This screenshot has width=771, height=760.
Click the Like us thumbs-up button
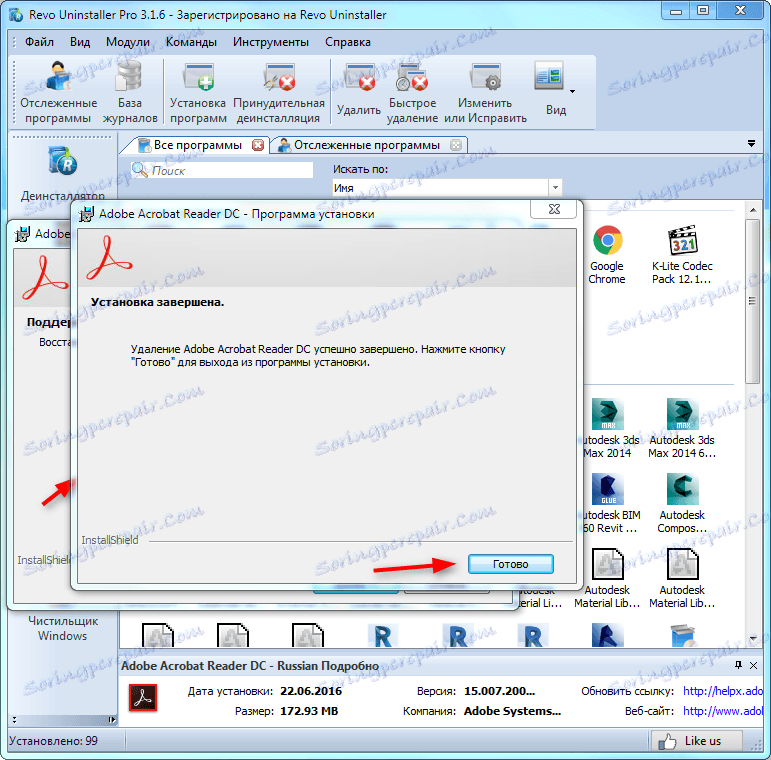(x=696, y=740)
